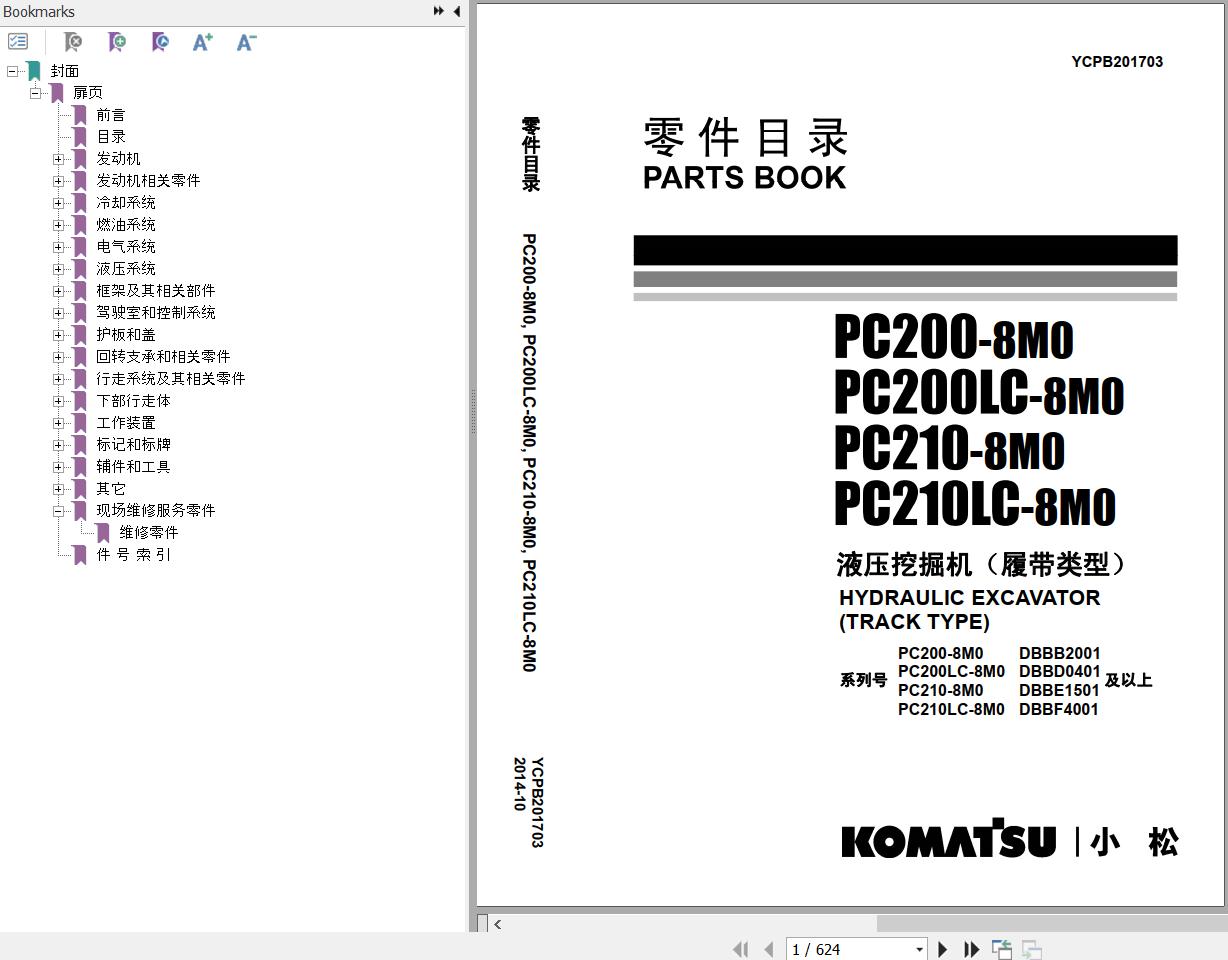Click the splitter handle between bookmarks and page
Viewport: 1228px width, 960px height.
[472, 410]
